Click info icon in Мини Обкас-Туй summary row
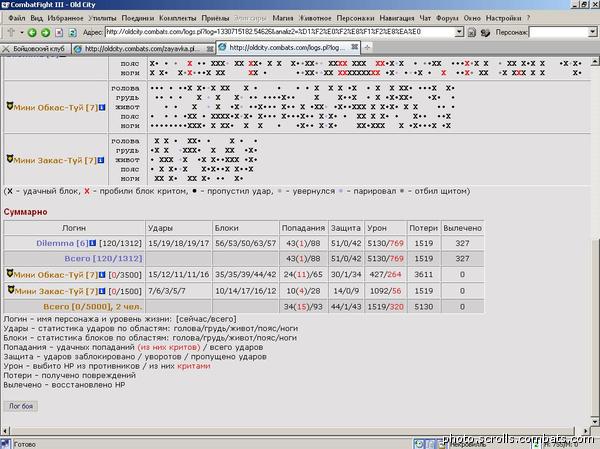The image size is (600, 449). click(102, 274)
